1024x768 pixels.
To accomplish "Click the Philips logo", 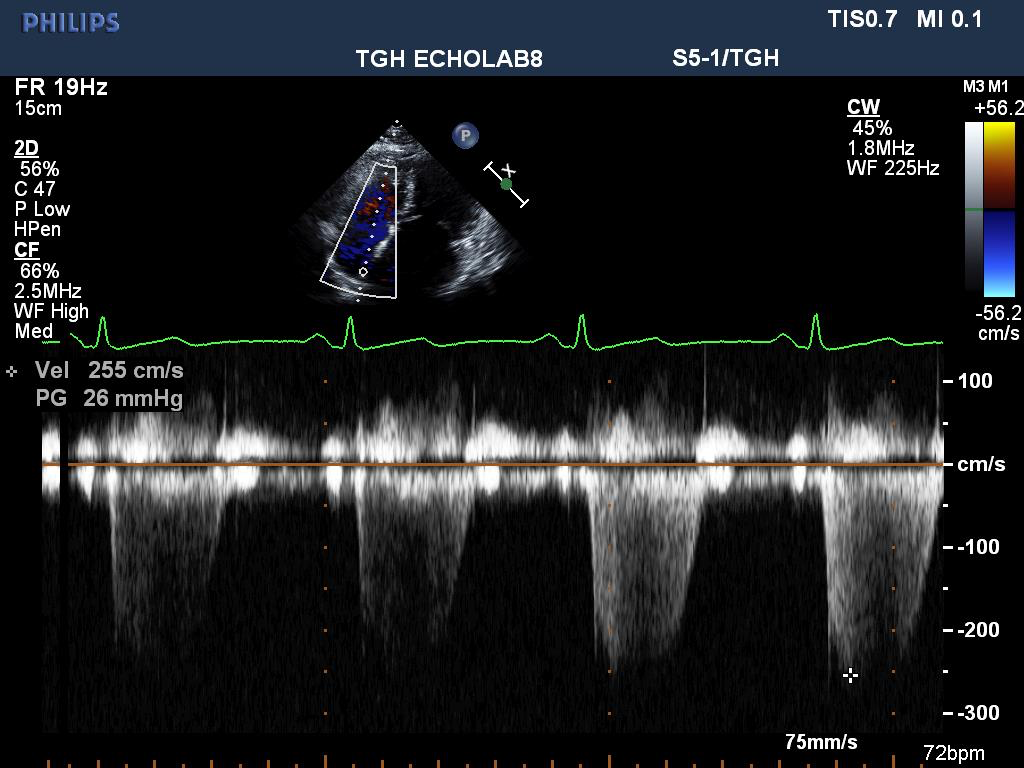I will point(70,22).
